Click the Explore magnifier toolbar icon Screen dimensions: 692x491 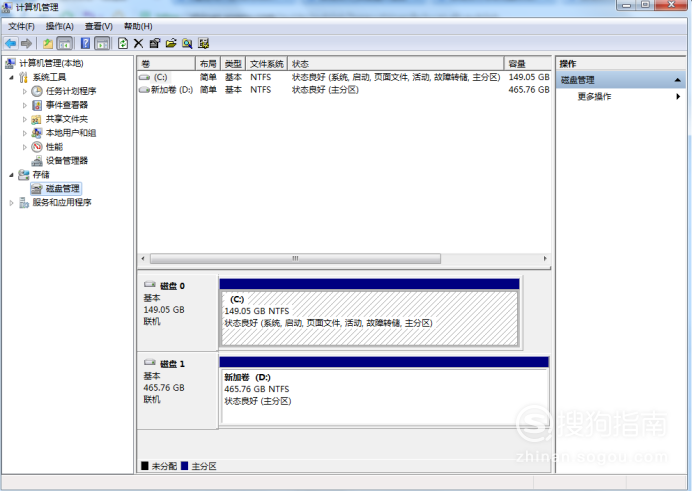pyautogui.click(x=187, y=43)
